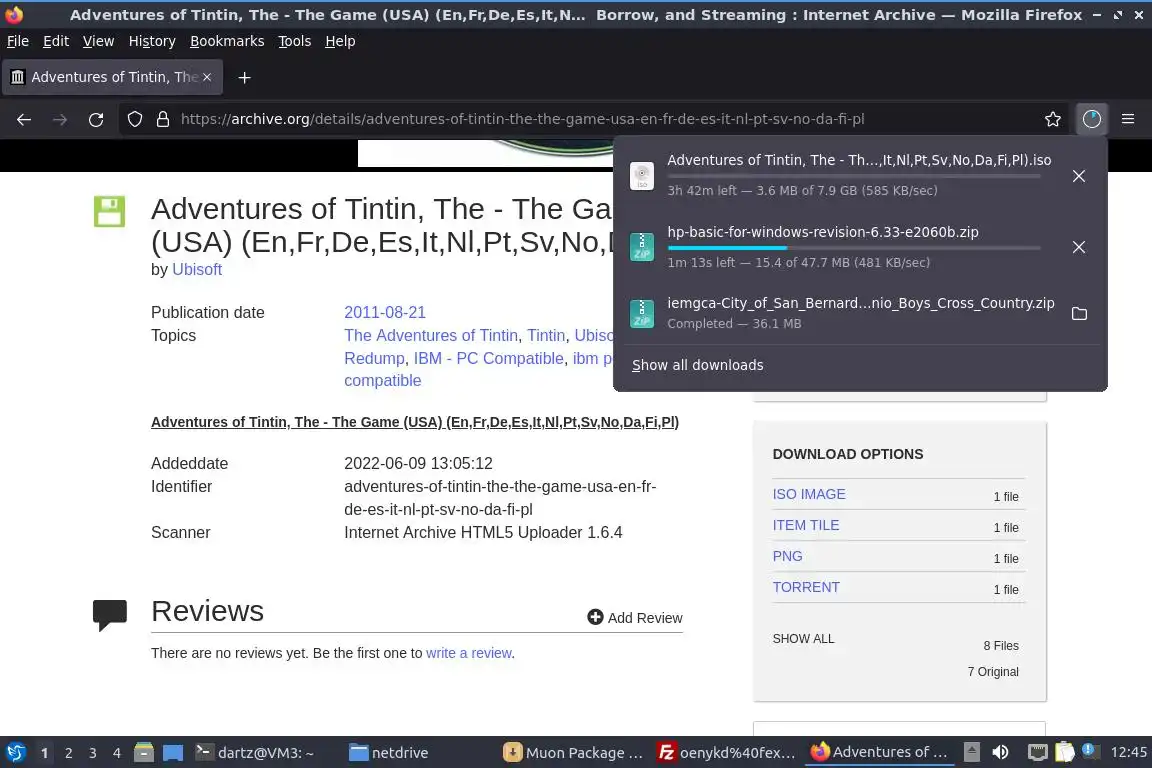The image size is (1152, 768).
Task: Open the History menu
Action: [152, 41]
